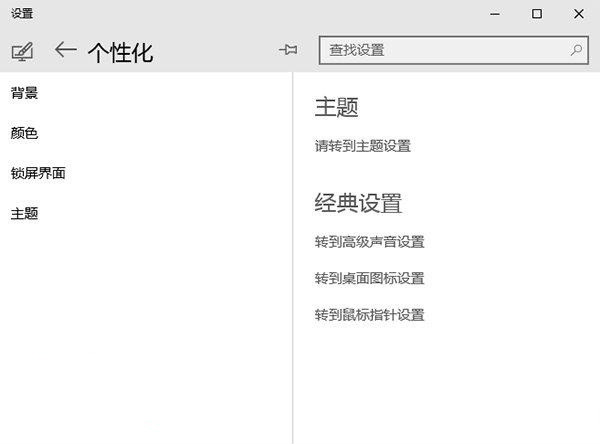600x444 pixels.
Task: Select 主题 in the left sidebar
Action: 24,214
